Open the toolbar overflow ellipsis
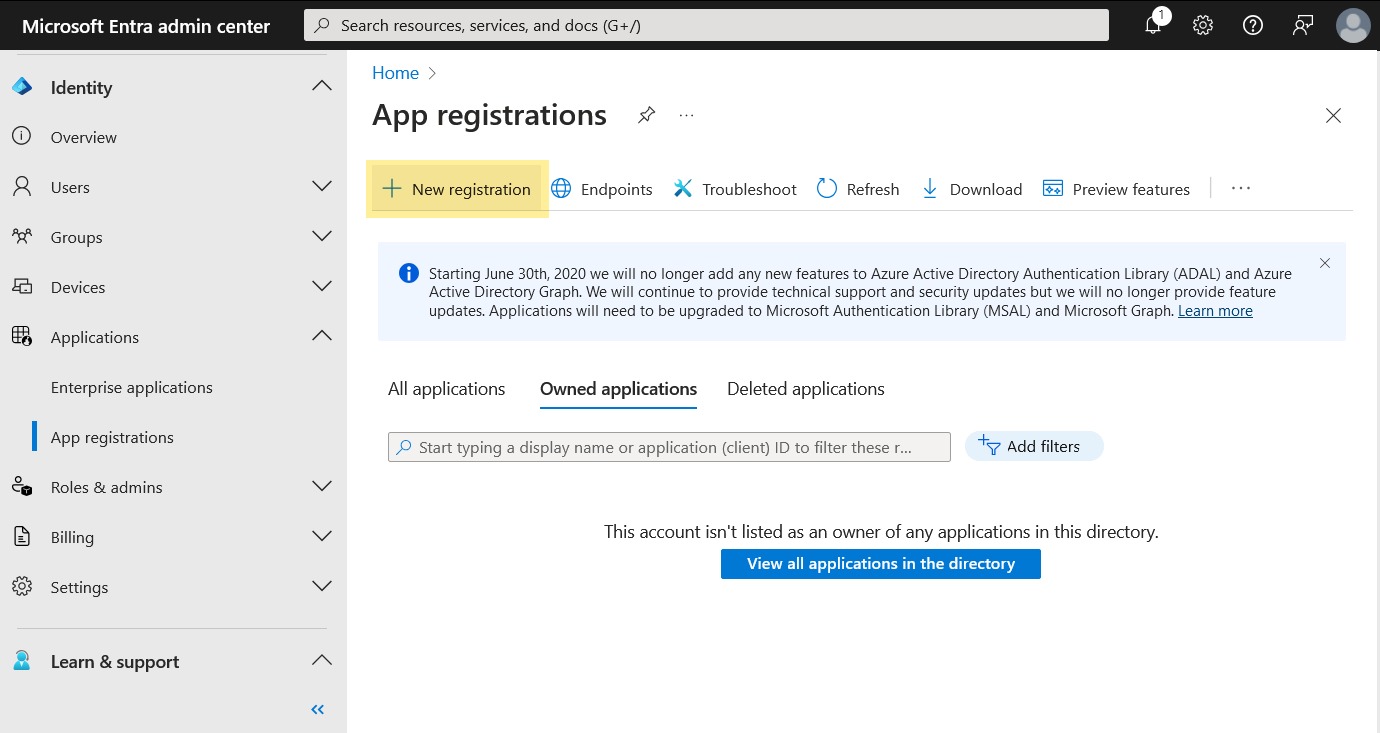 click(1241, 188)
